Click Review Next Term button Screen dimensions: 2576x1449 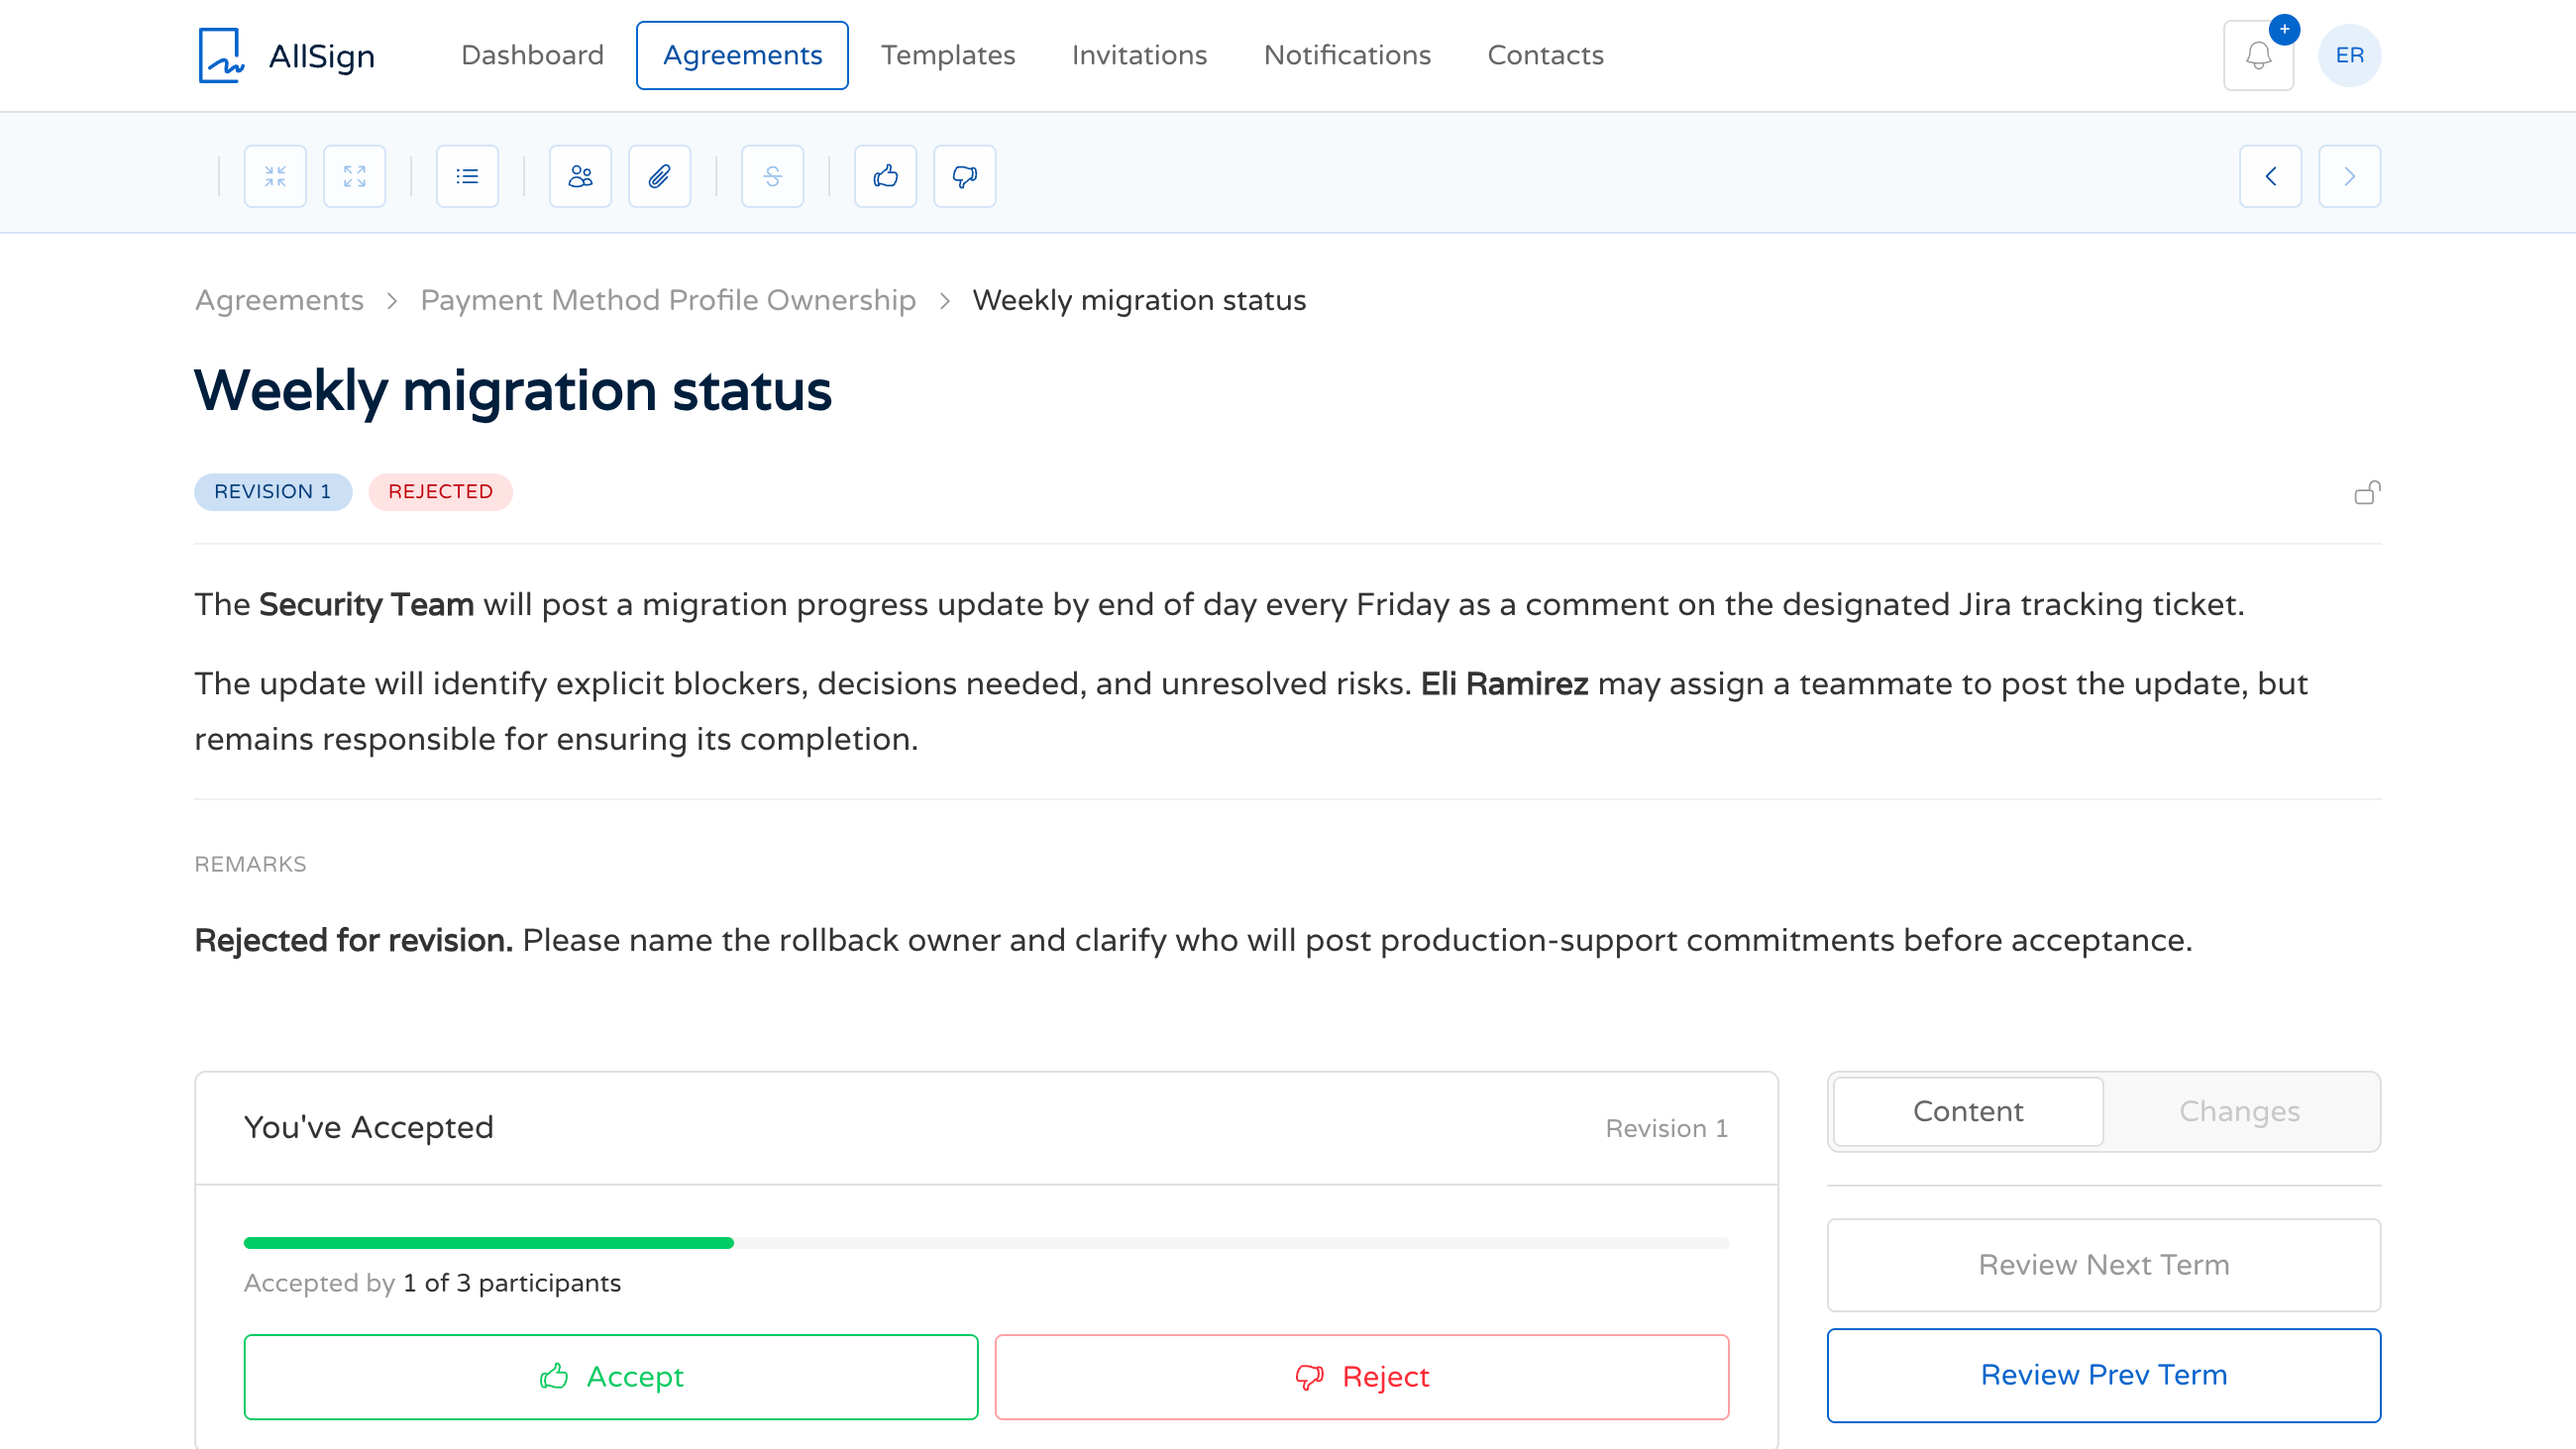2103,1264
